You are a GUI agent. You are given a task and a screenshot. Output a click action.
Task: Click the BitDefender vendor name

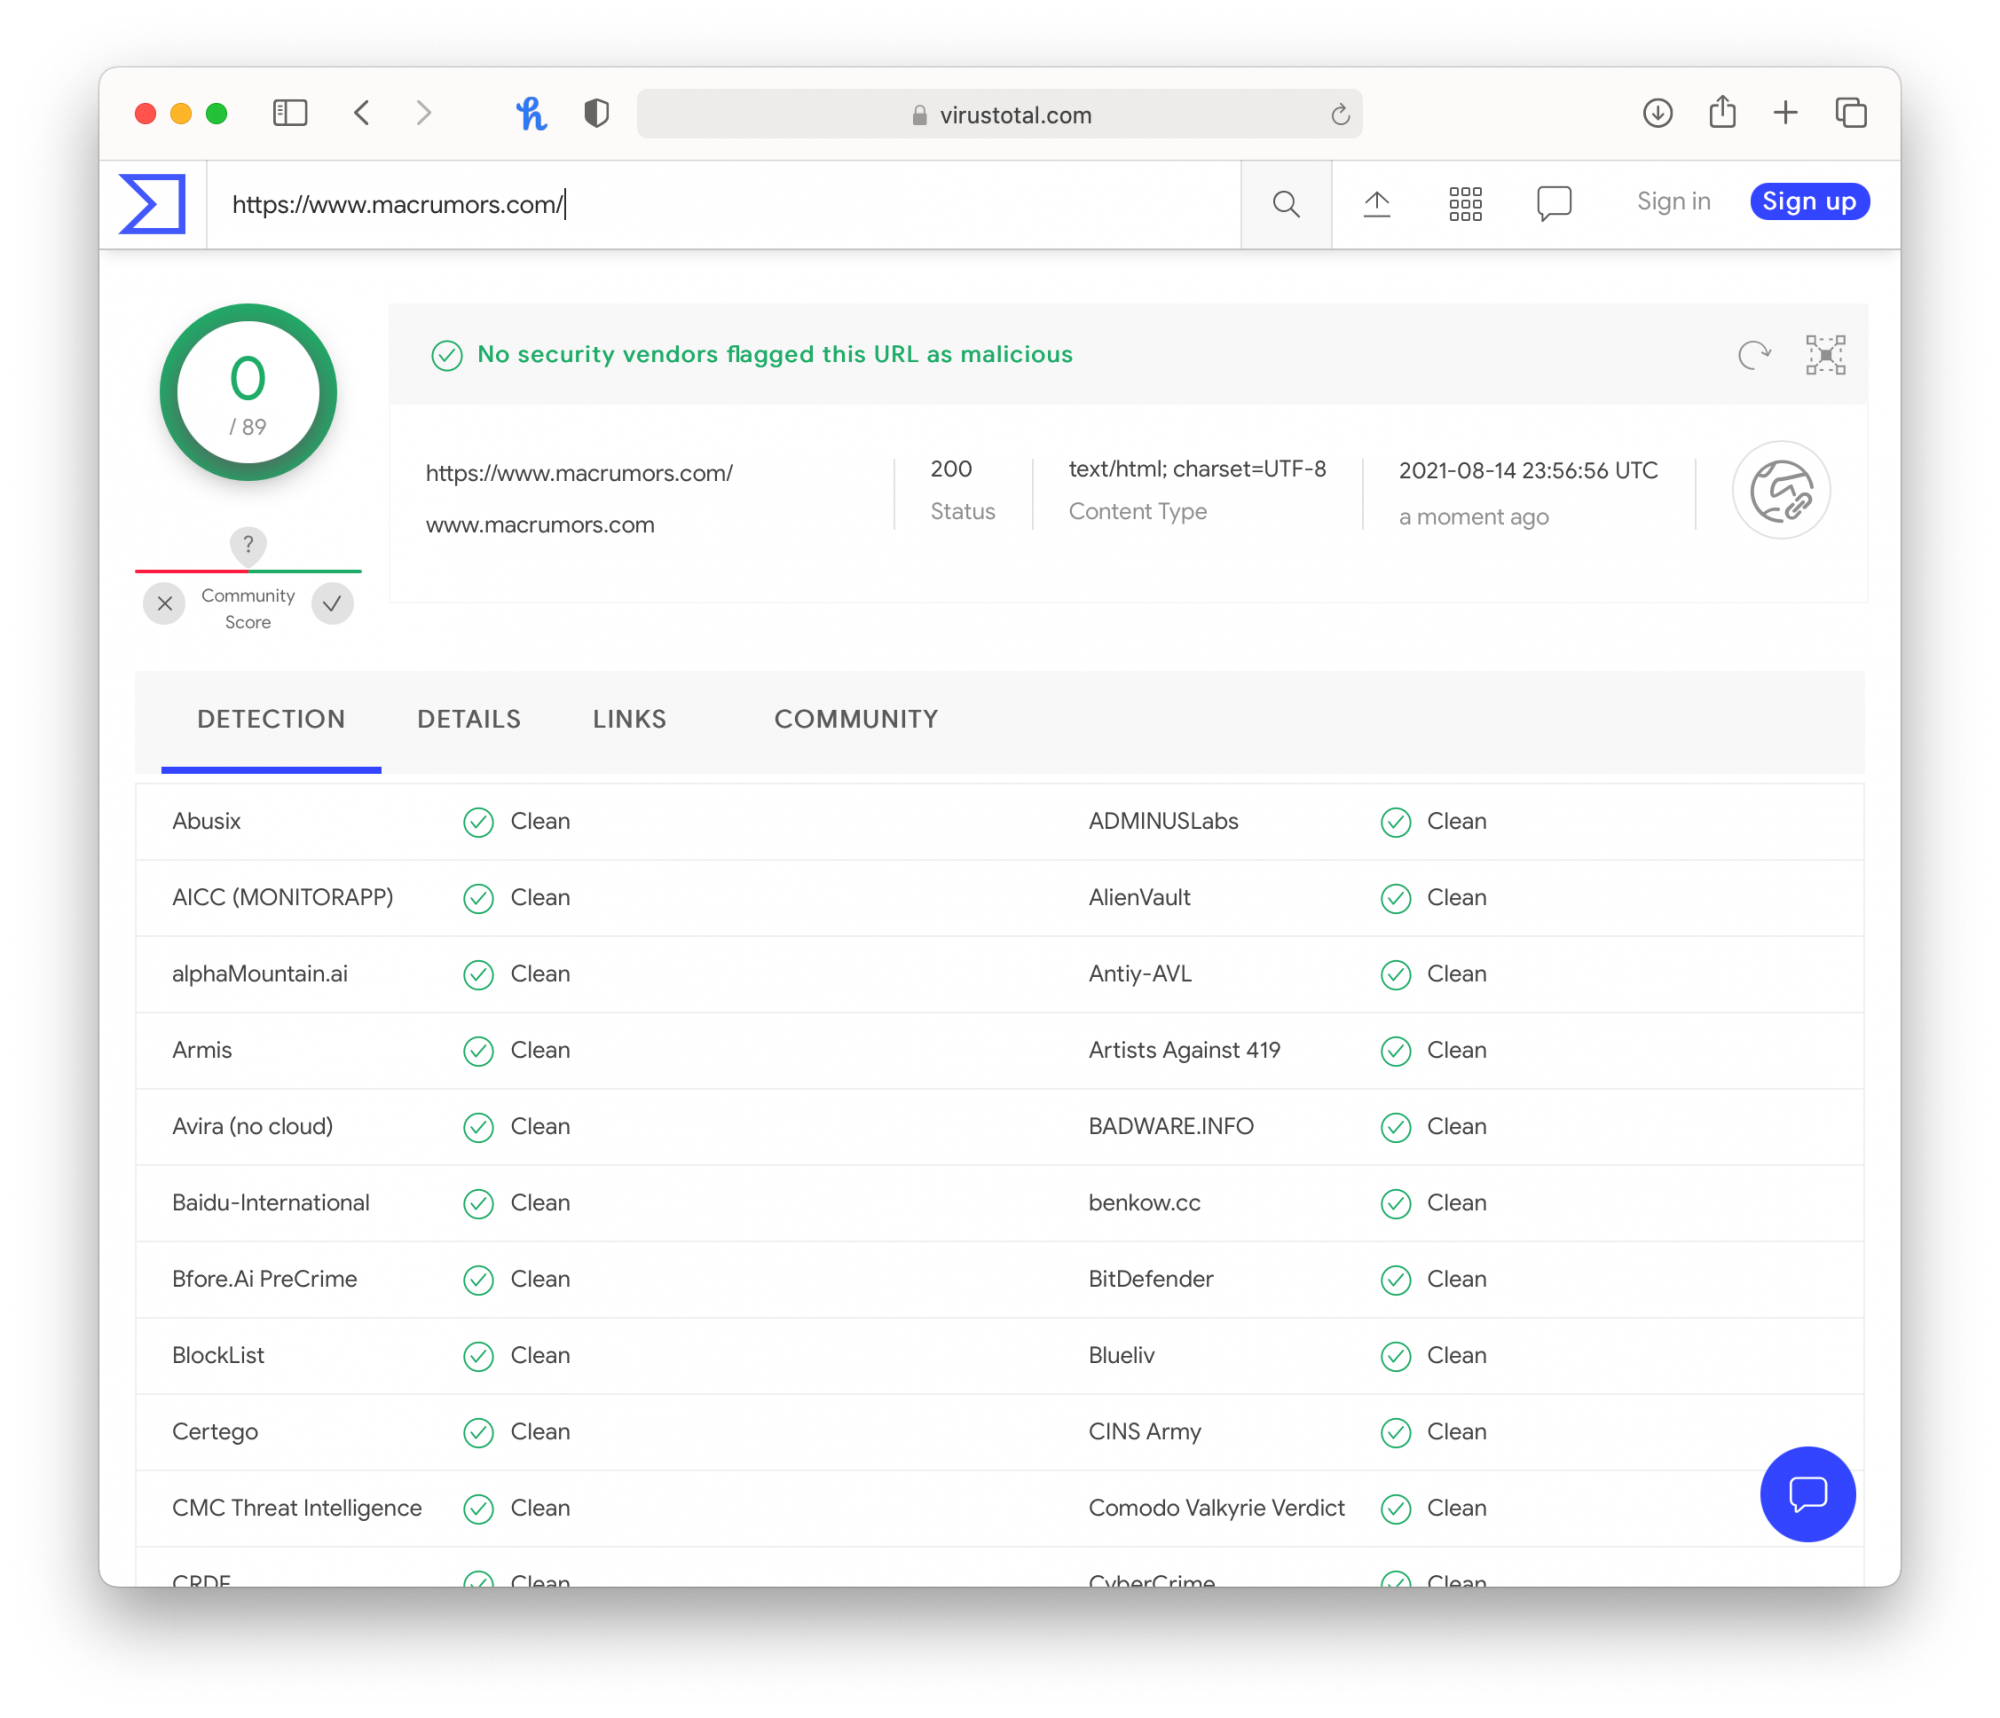coord(1150,1279)
